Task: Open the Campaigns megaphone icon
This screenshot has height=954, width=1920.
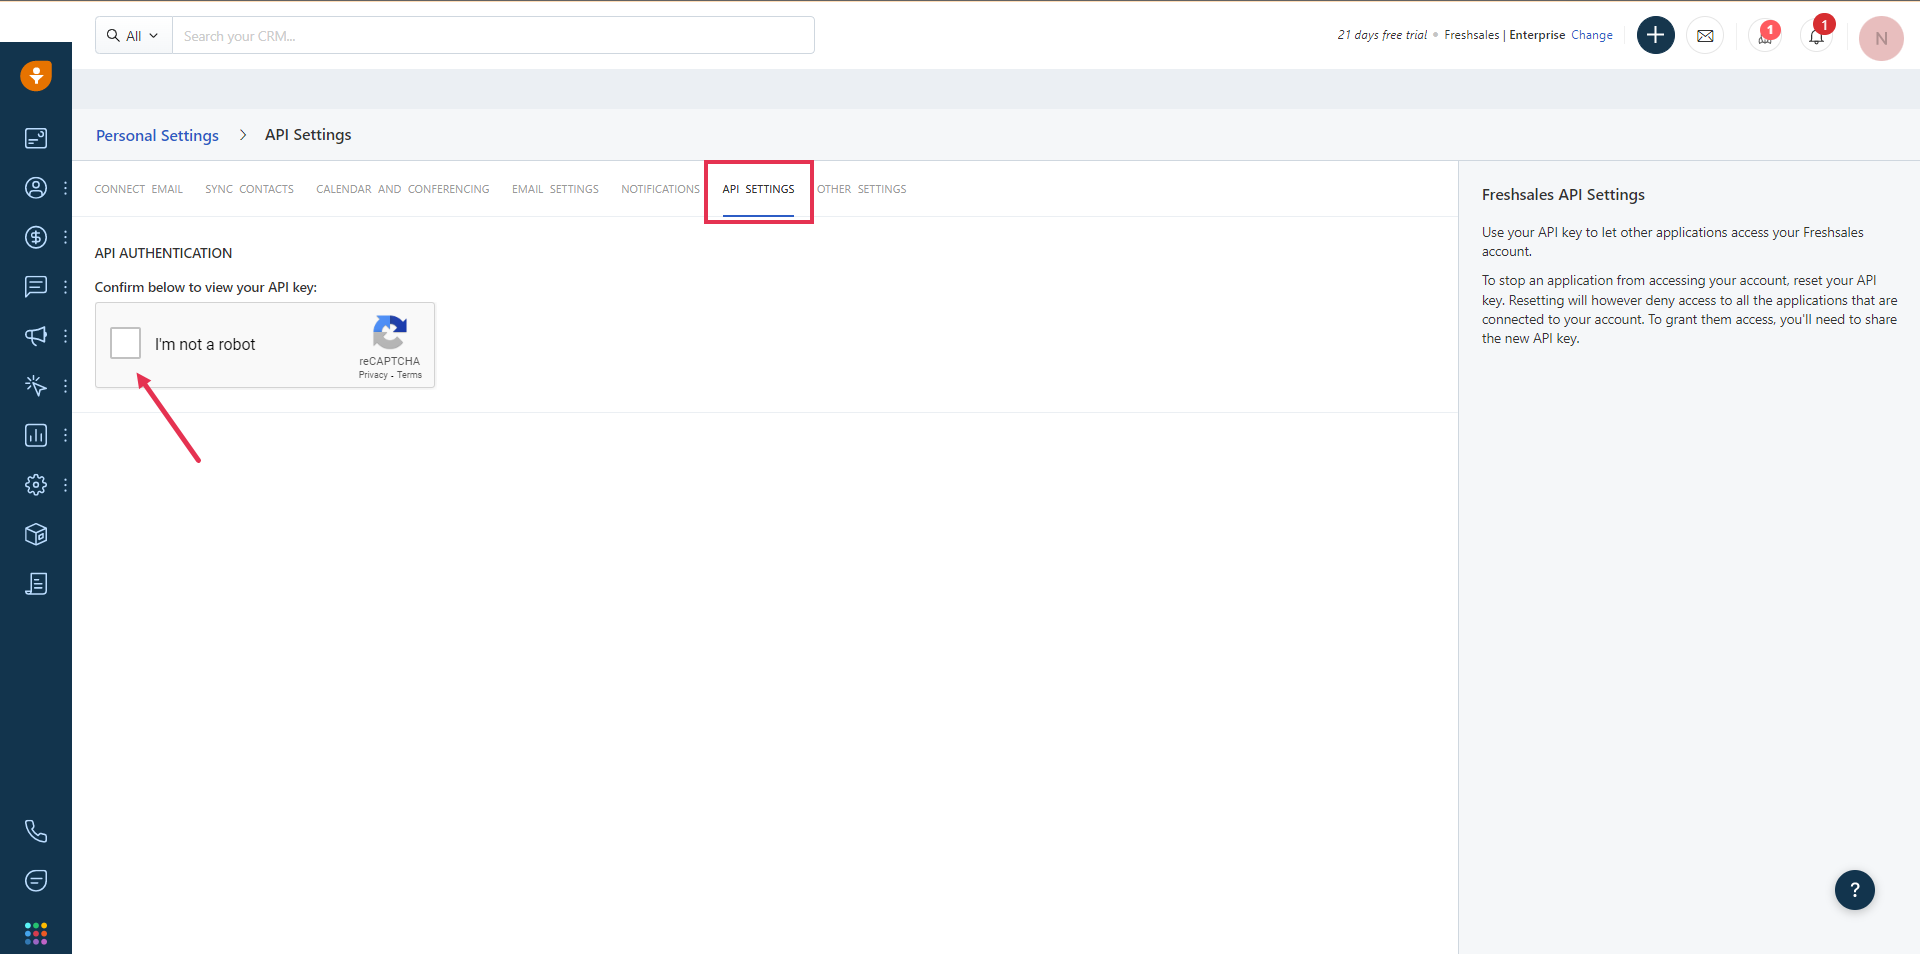Action: 36,336
